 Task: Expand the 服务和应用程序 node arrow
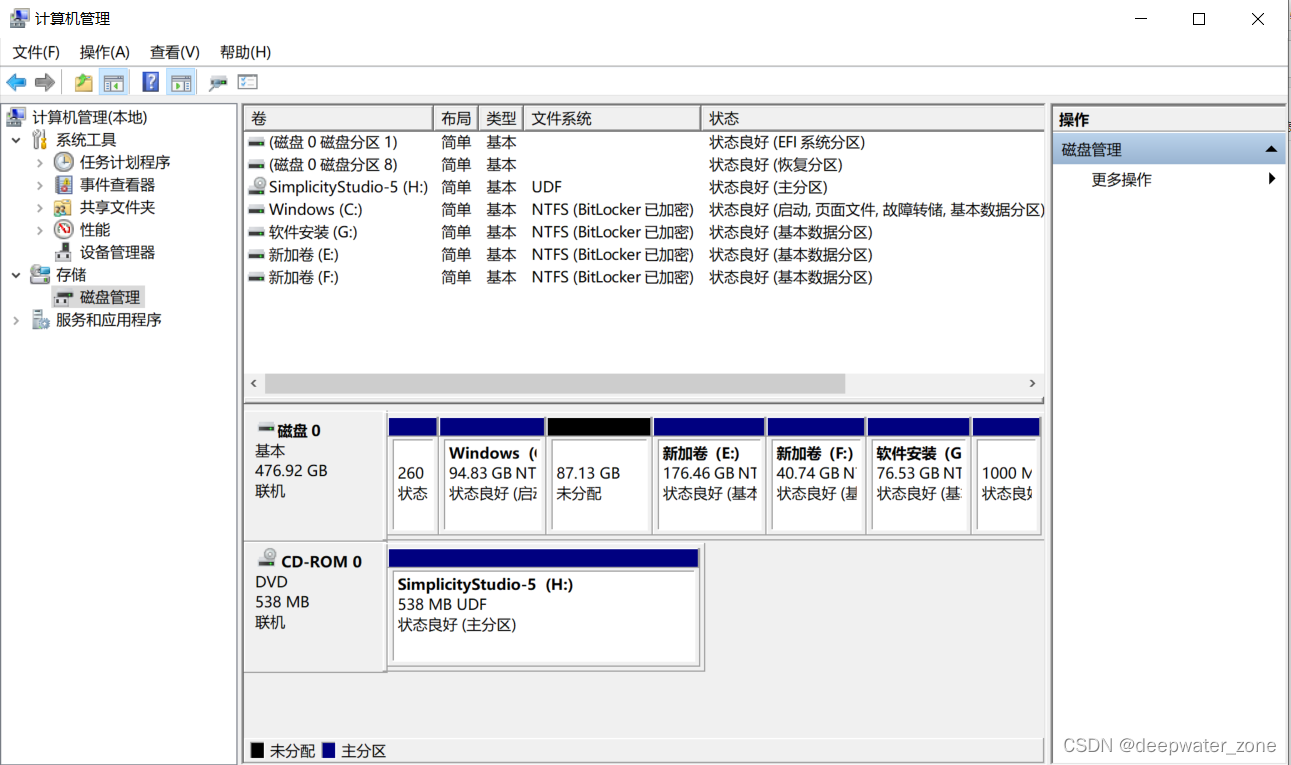click(x=16, y=320)
